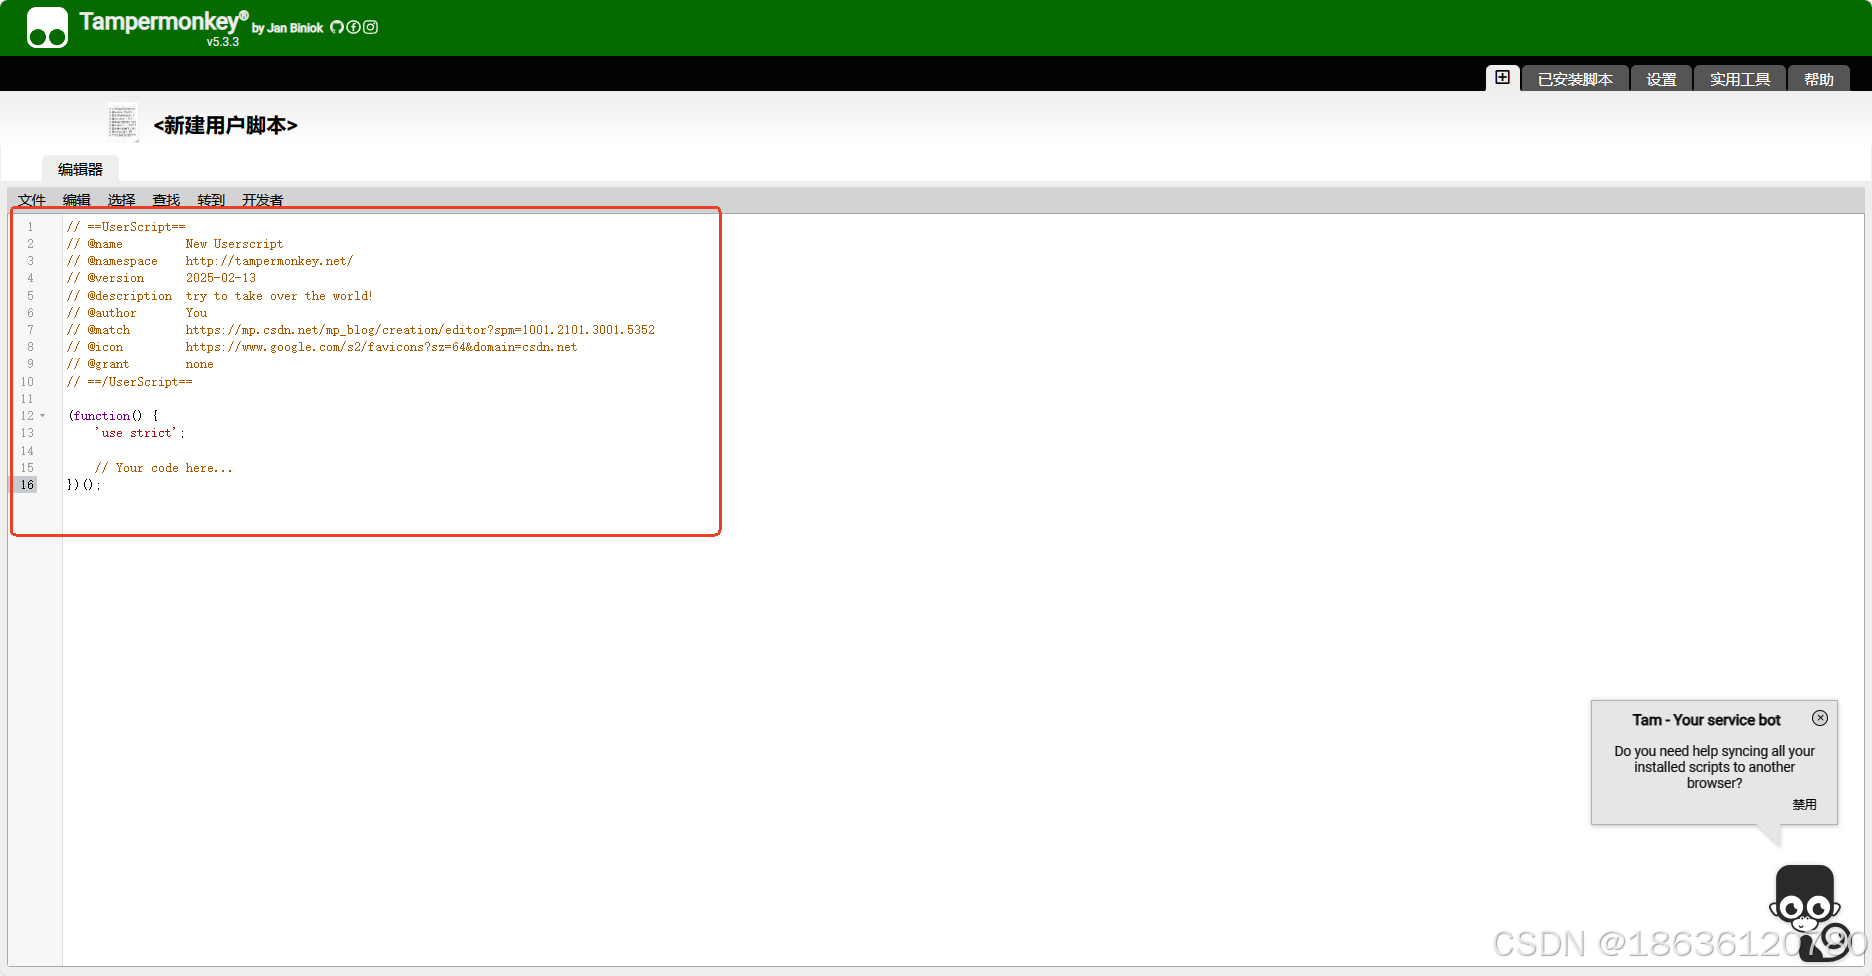Click the @namespace tampermonkey.net URL line
This screenshot has height=976, width=1872.
[210, 261]
